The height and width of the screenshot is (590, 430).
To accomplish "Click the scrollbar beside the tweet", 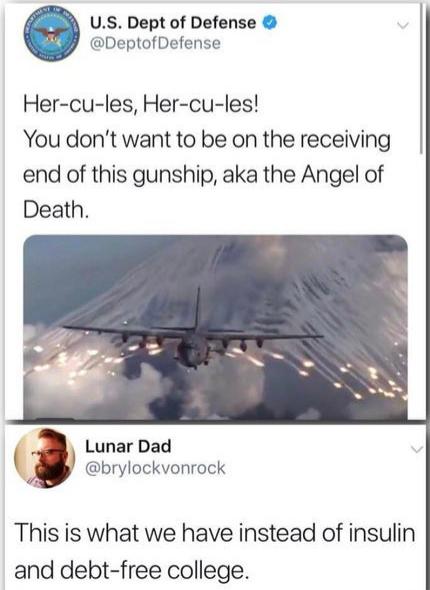I will 421,79.
